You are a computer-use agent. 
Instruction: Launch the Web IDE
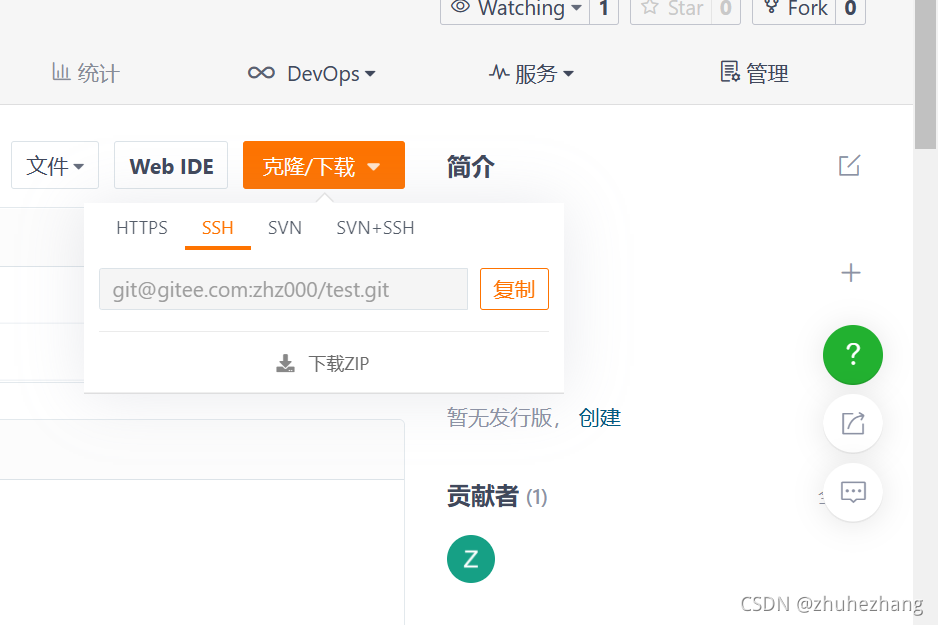171,165
